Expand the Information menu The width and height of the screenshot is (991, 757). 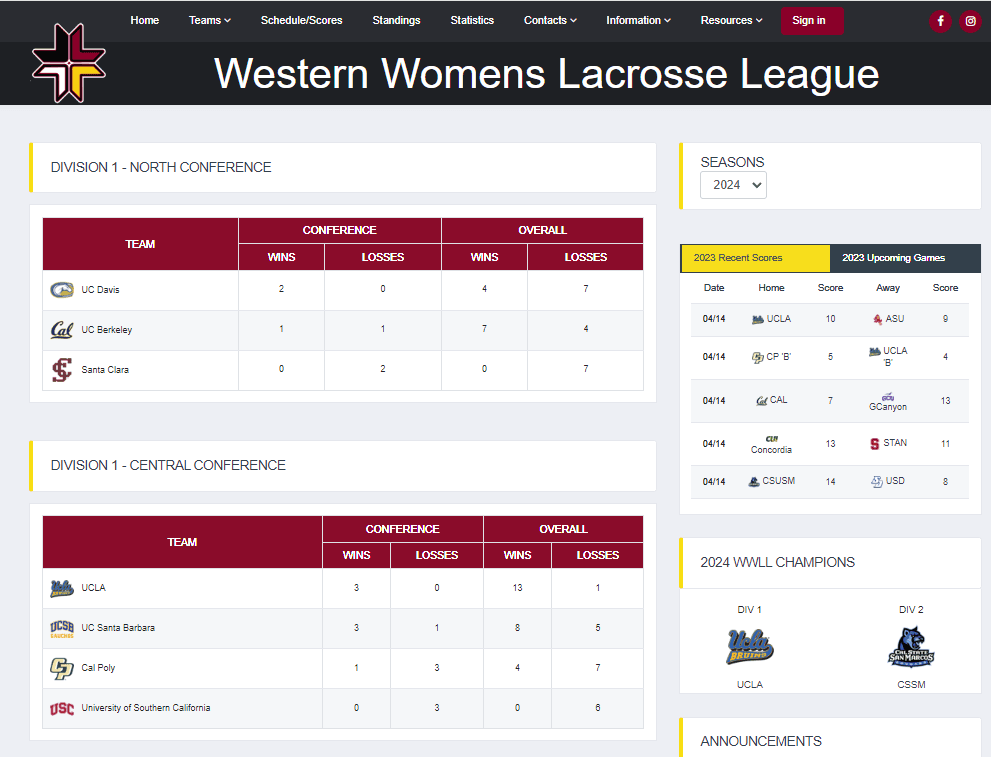pos(638,20)
